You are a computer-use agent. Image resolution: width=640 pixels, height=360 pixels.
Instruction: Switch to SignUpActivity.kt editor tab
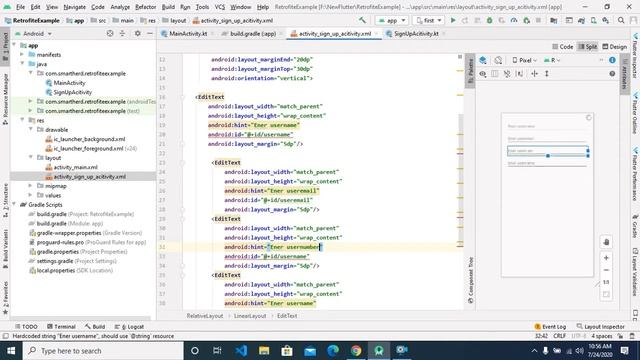click(x=415, y=33)
